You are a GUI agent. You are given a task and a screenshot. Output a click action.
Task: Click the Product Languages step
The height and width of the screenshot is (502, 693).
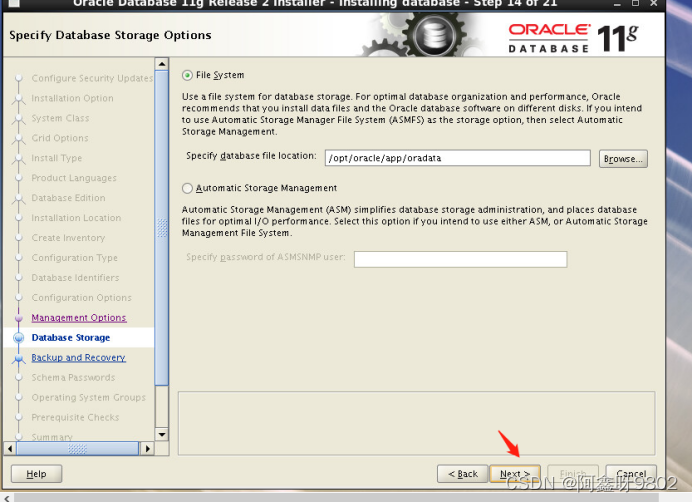click(x=74, y=178)
